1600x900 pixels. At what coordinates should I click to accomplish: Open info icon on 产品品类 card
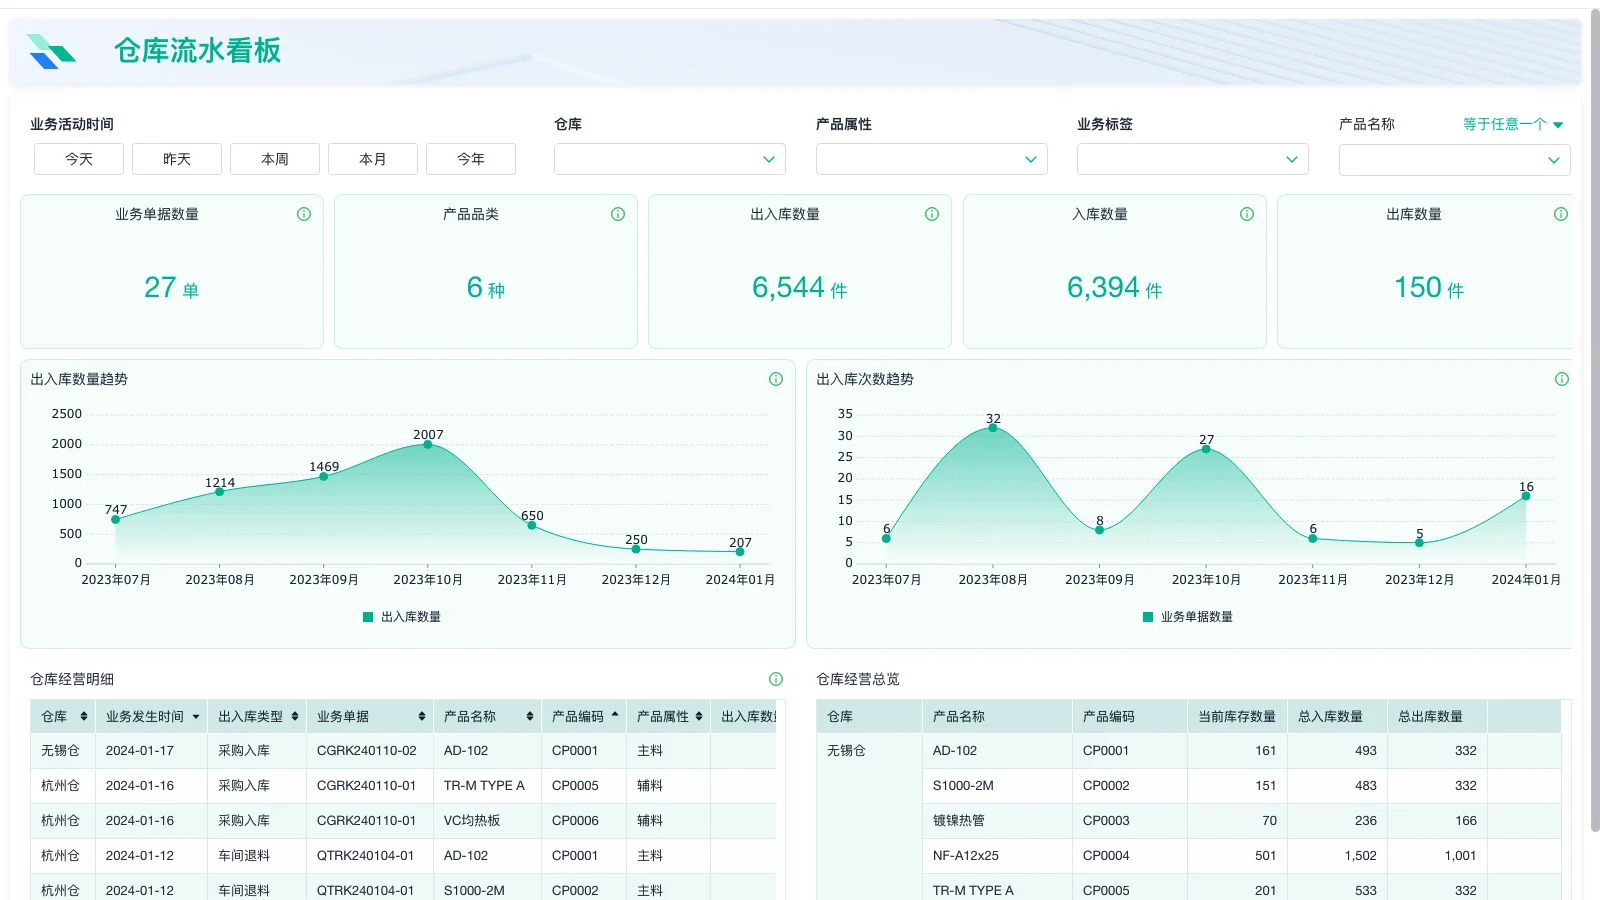(618, 214)
